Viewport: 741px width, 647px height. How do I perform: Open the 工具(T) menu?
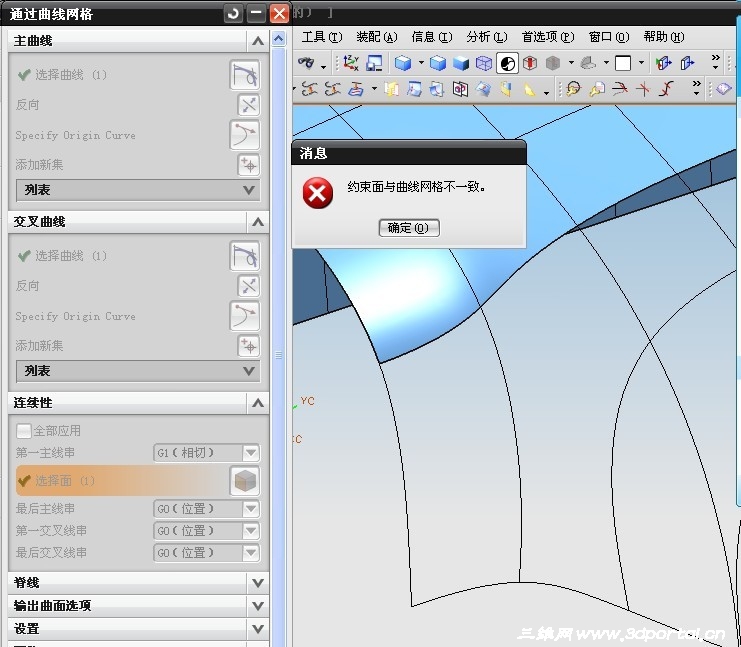click(x=322, y=37)
